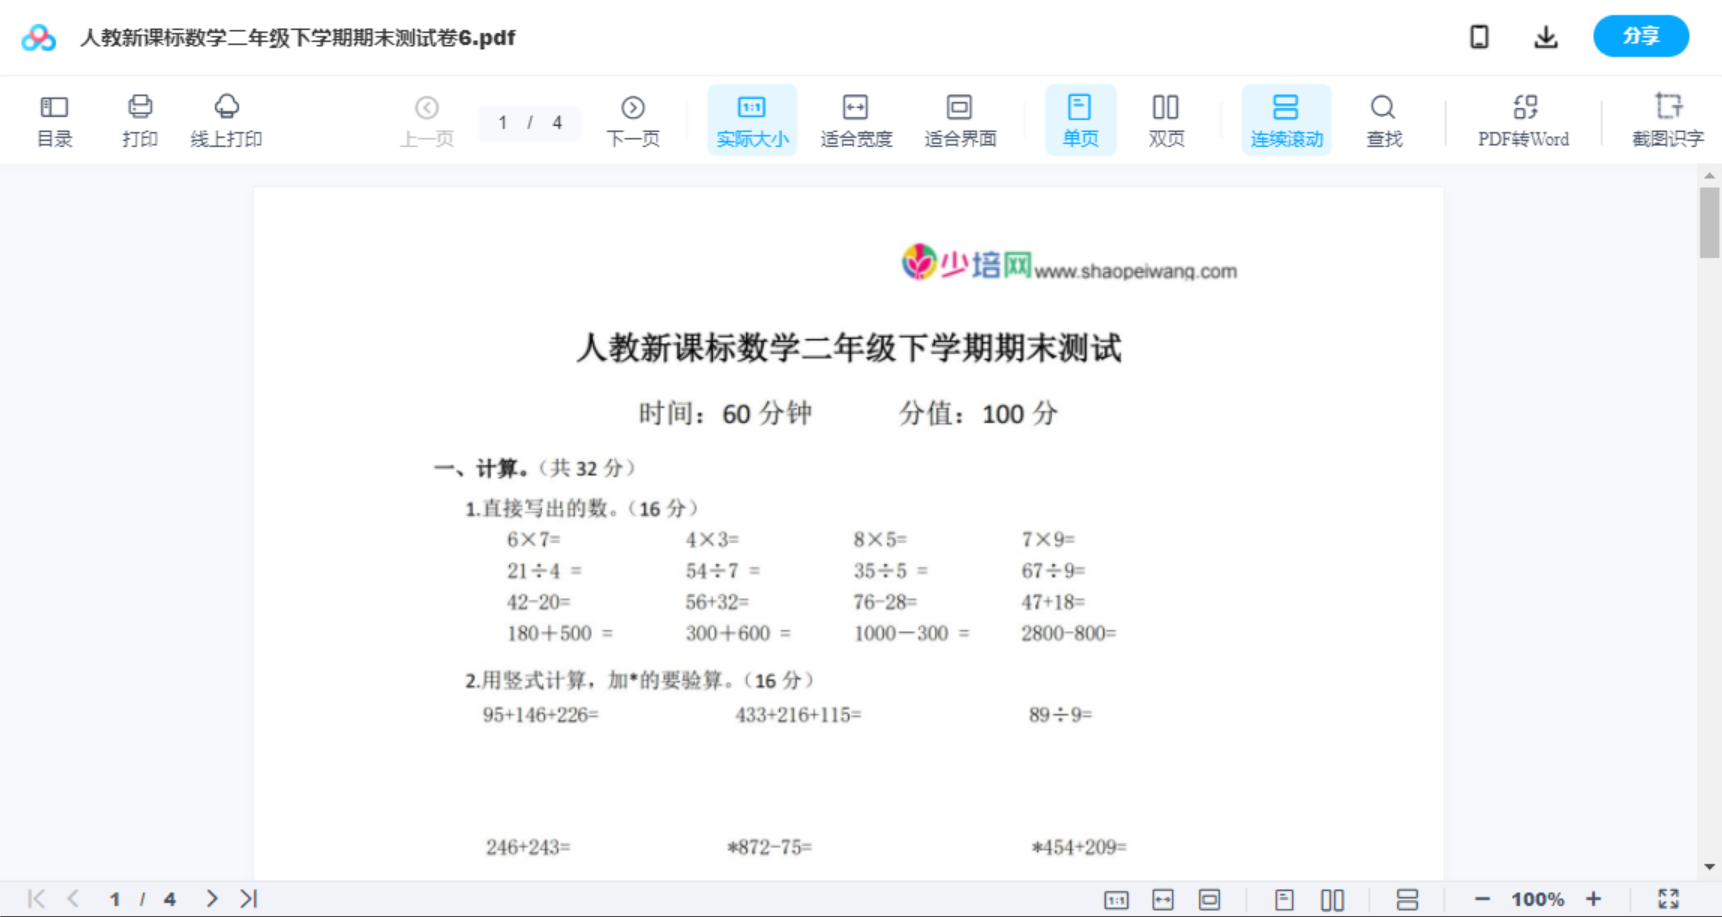
Task: Click the 分享 share button
Action: click(x=1640, y=36)
